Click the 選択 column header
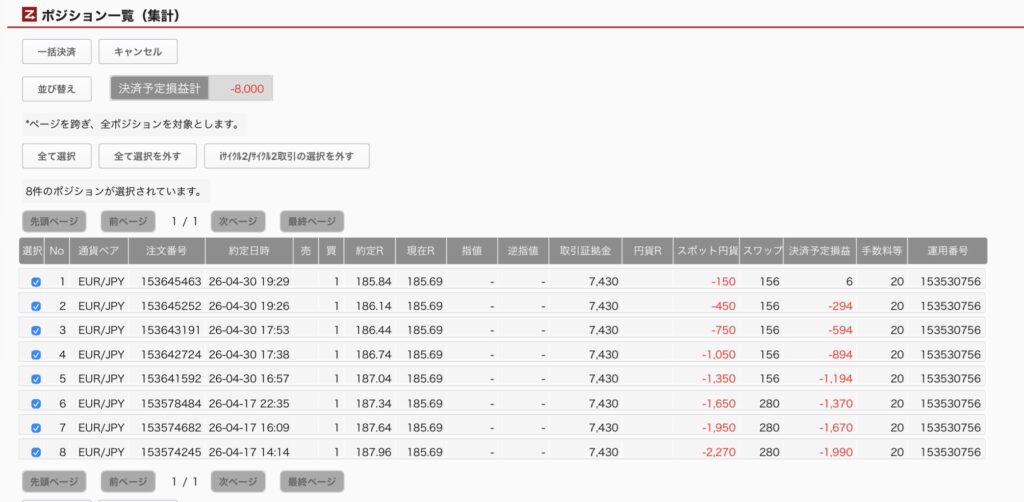This screenshot has height=502, width=1024. 31,251
